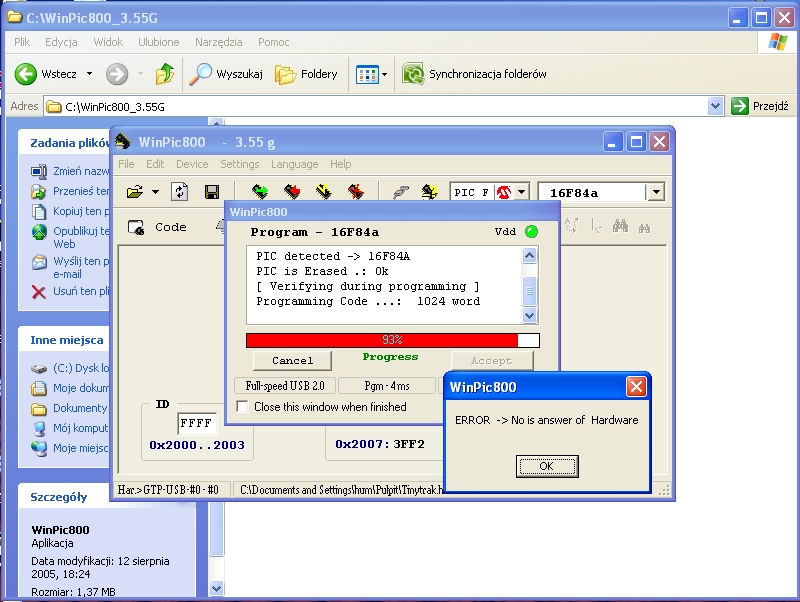Open the Wstecz history dropdown arrow
Image resolution: width=800 pixels, height=602 pixels.
point(89,74)
